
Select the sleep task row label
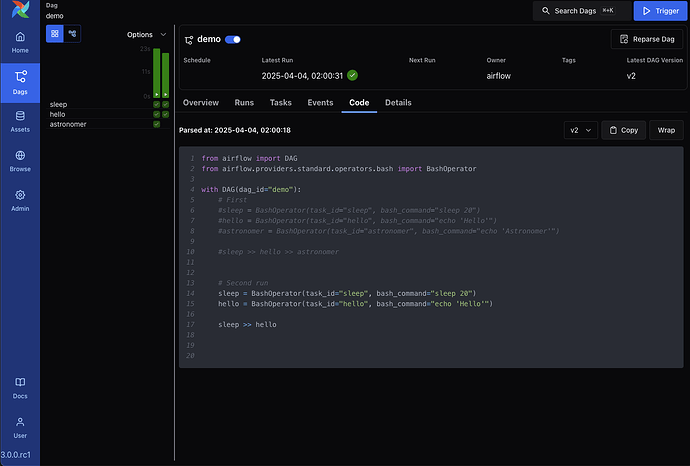click(x=59, y=104)
